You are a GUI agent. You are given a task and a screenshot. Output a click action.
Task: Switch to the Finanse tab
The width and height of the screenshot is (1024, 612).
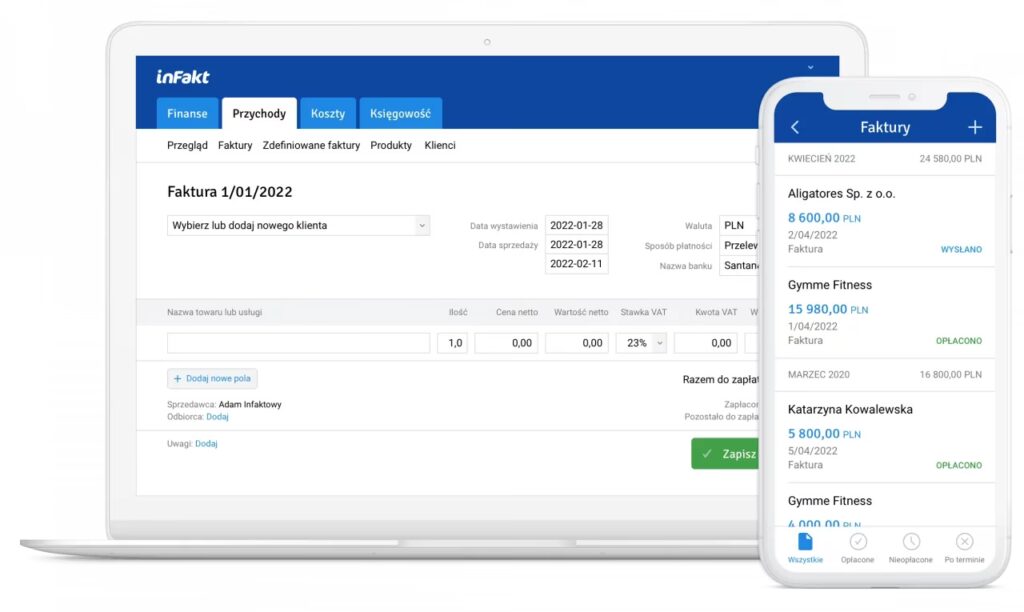point(187,114)
